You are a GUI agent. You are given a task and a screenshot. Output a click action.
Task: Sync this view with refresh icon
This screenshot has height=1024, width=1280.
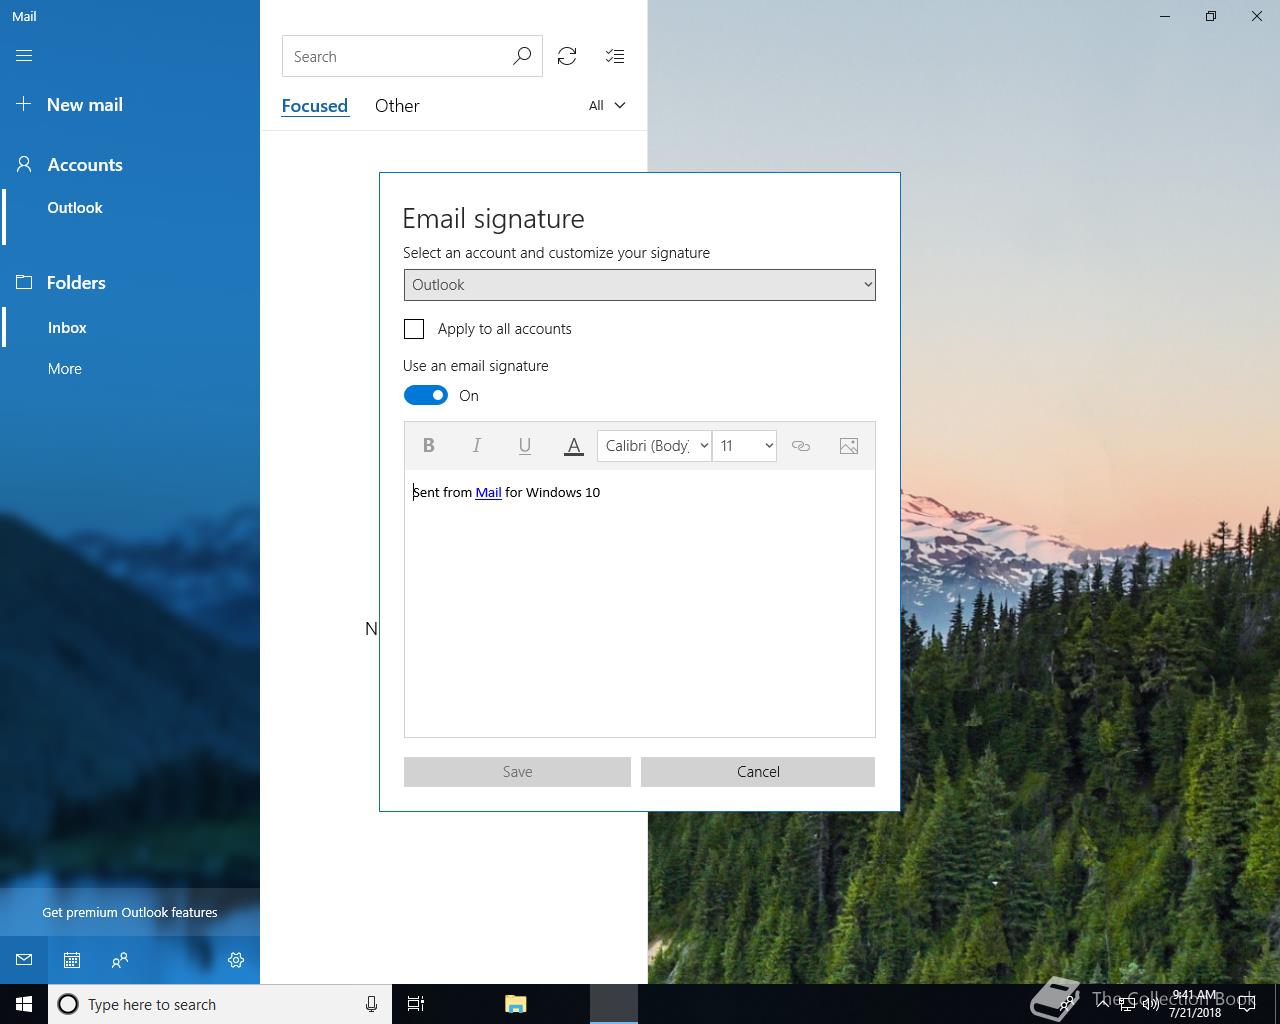coord(567,57)
